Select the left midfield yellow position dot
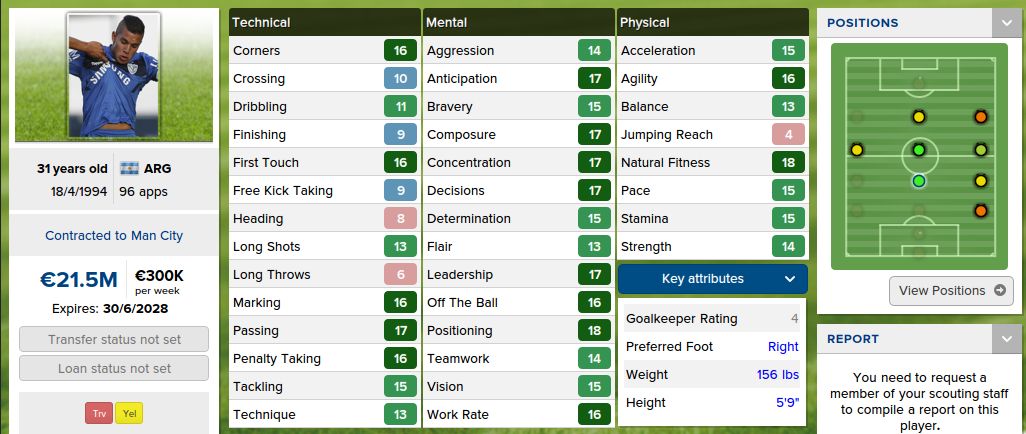Image resolution: width=1026 pixels, height=434 pixels. (x=857, y=150)
